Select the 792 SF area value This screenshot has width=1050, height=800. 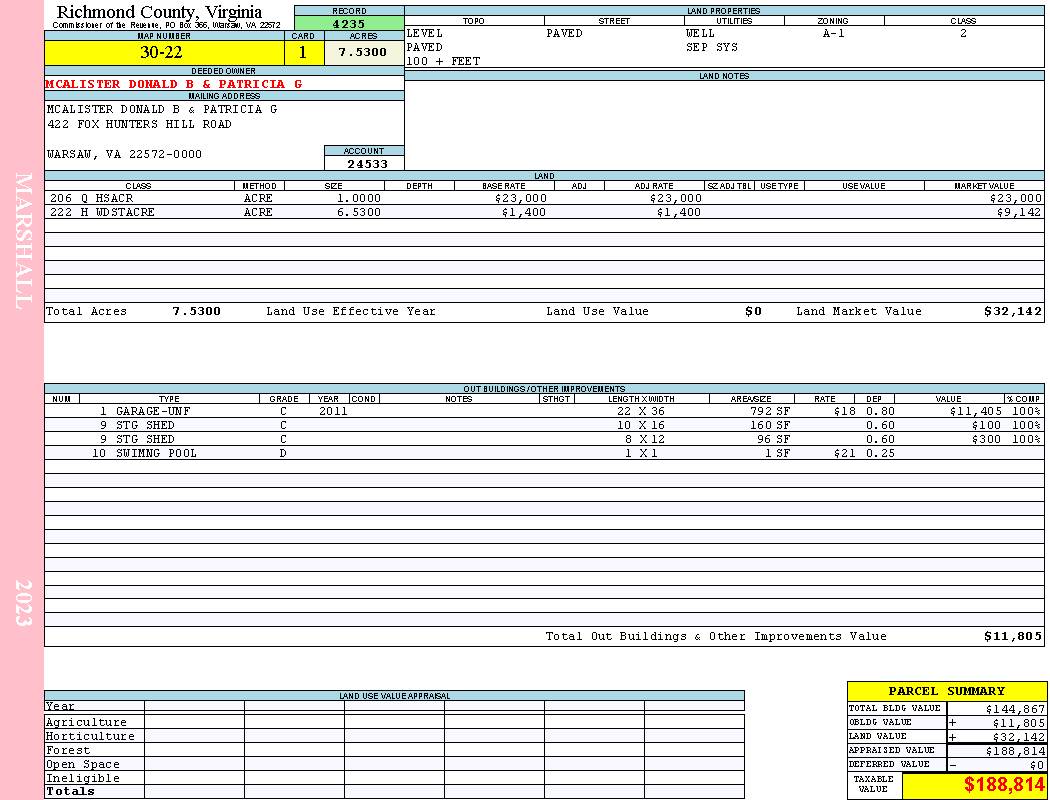click(x=770, y=412)
